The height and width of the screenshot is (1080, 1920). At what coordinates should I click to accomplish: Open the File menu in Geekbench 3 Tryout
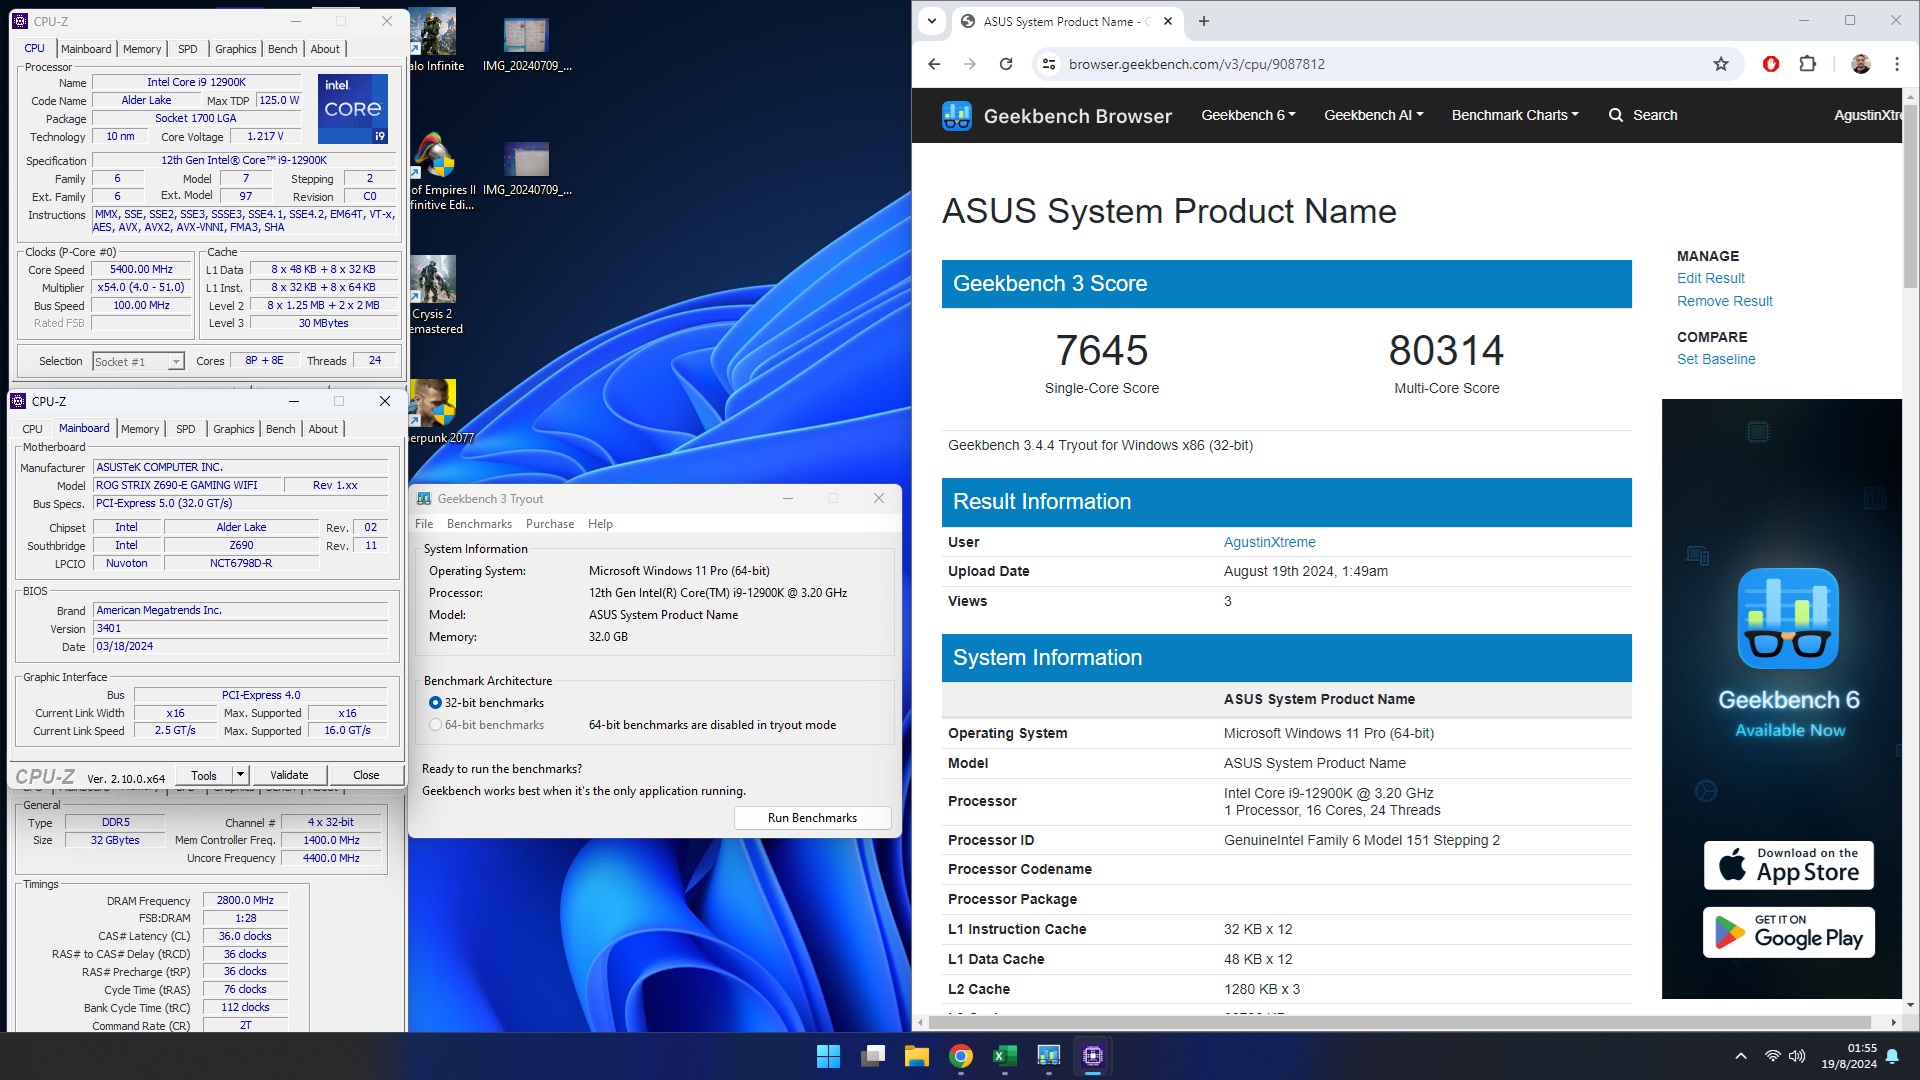(x=424, y=524)
